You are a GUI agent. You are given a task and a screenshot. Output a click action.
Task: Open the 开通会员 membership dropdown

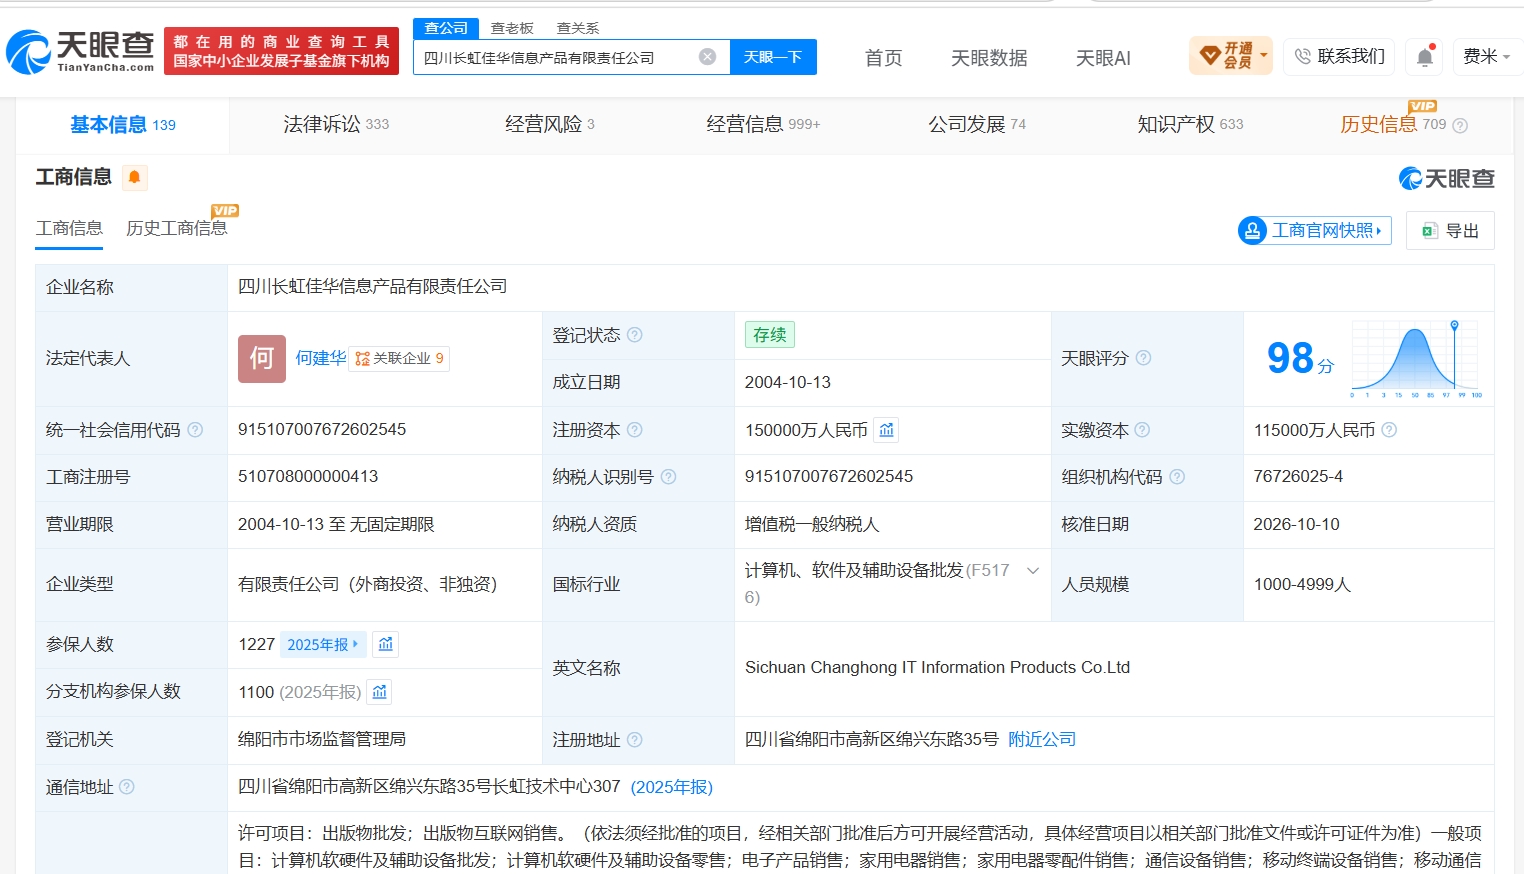click(x=1231, y=56)
